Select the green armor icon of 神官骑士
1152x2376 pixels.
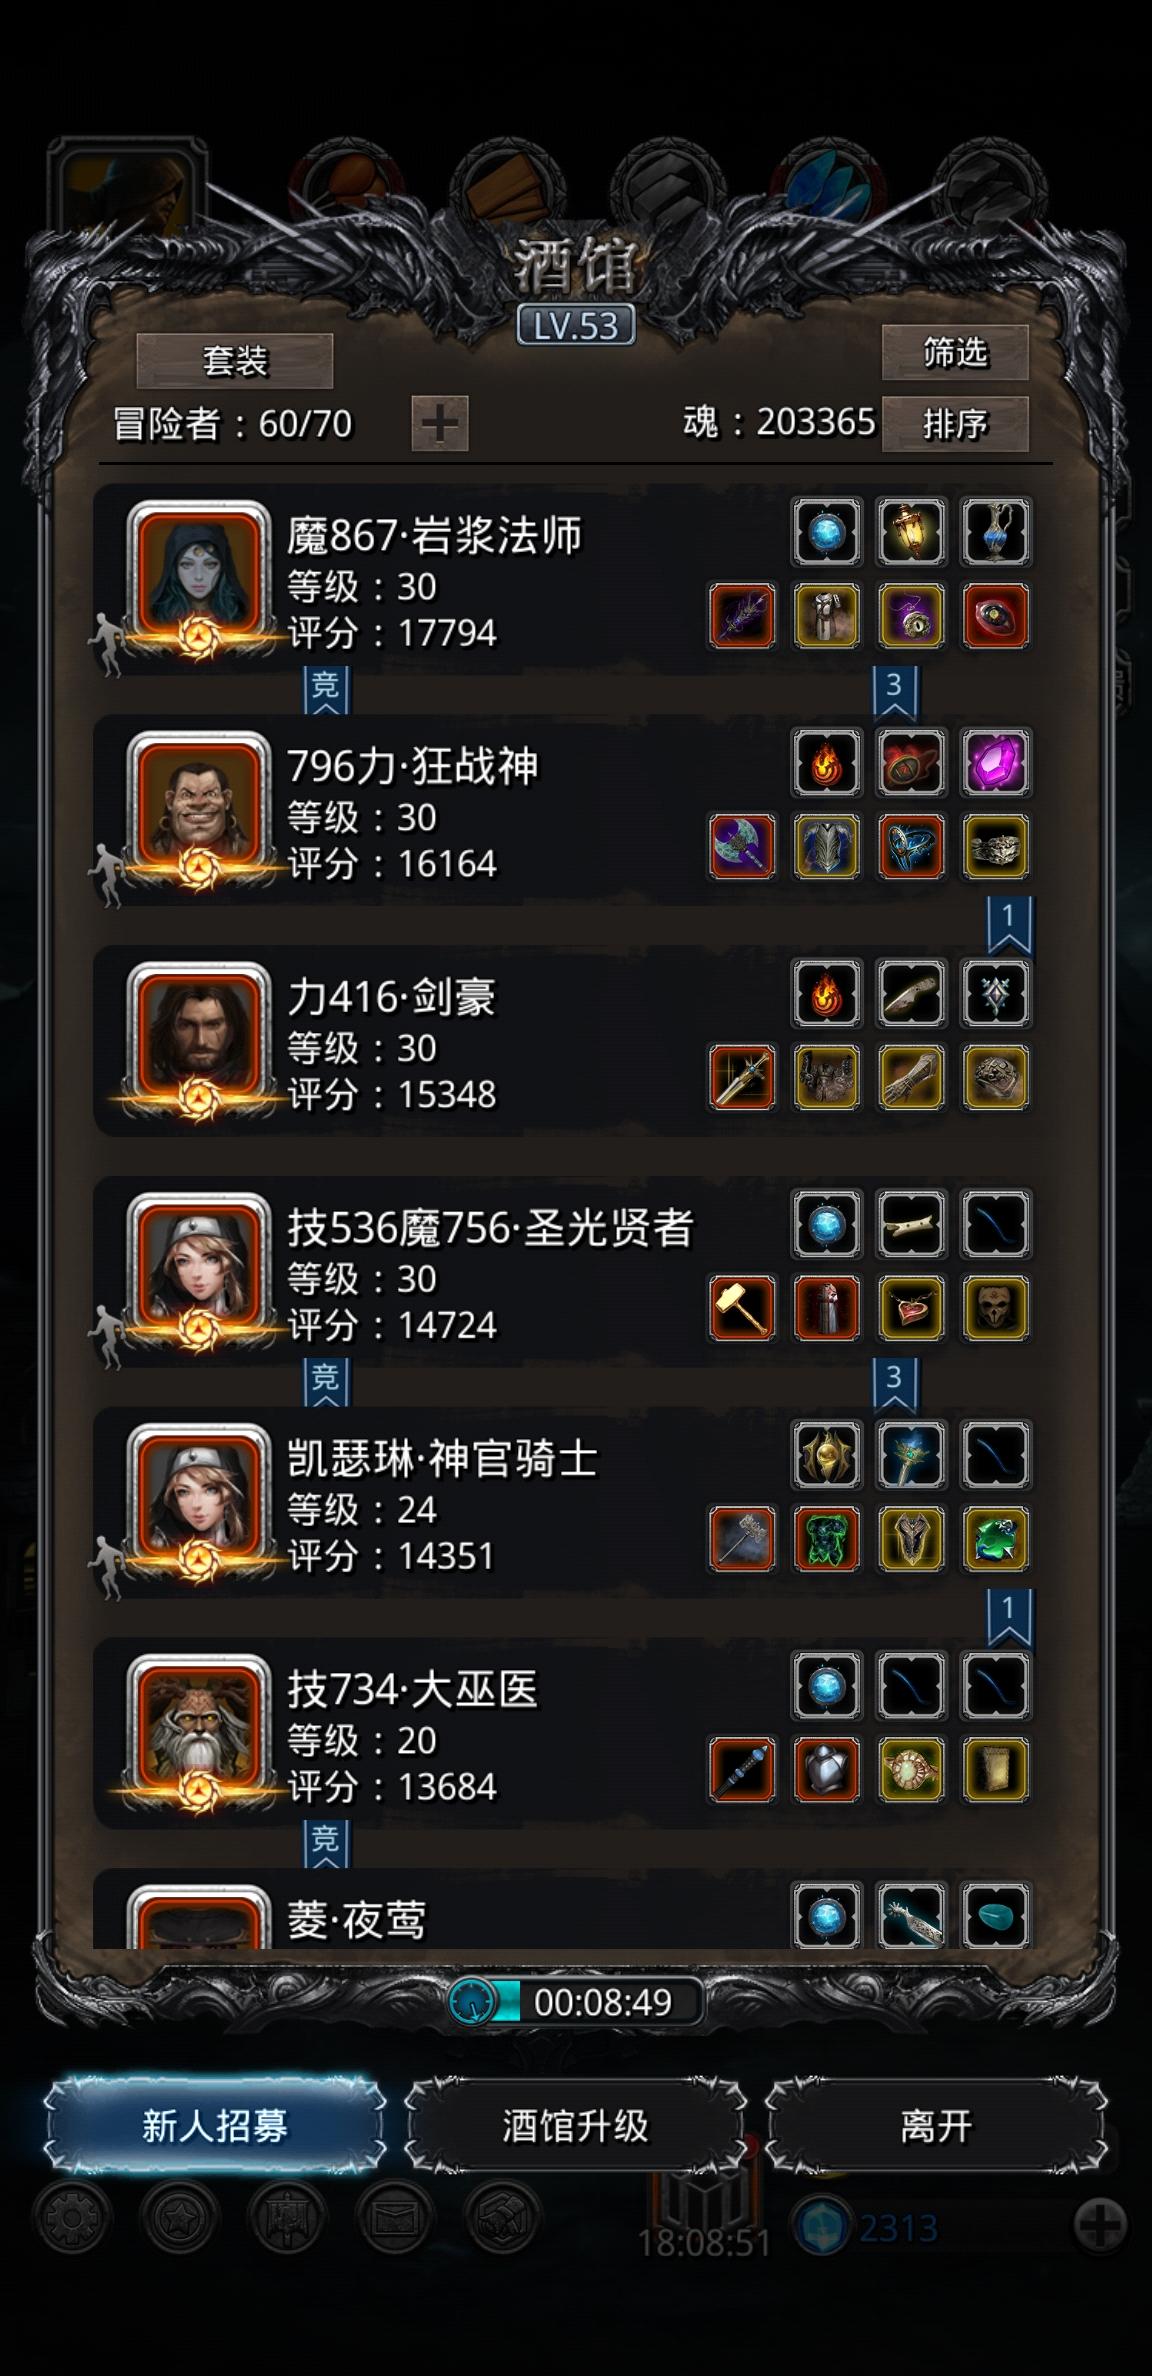click(827, 1539)
